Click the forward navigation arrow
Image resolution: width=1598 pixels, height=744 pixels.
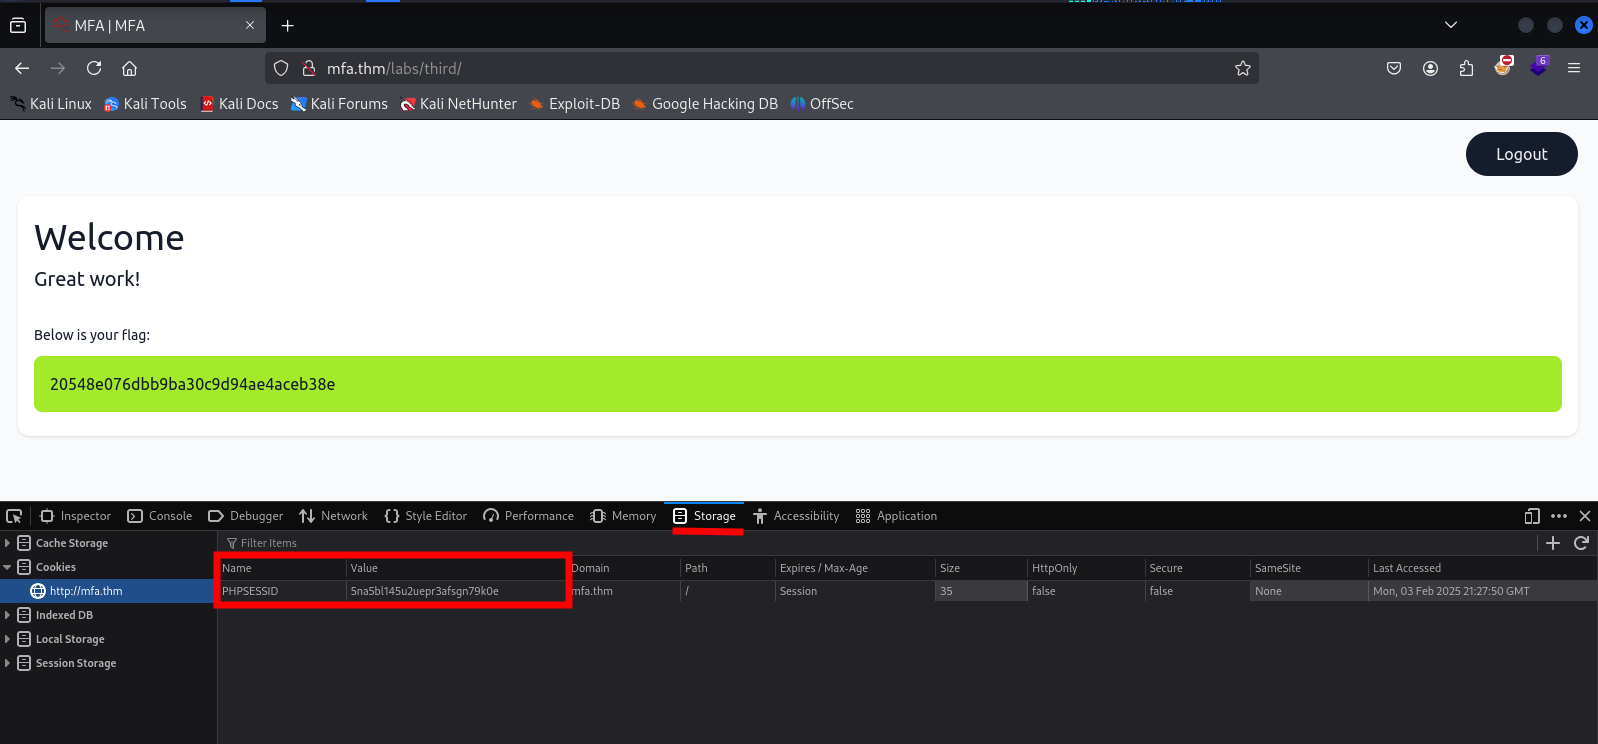(58, 68)
